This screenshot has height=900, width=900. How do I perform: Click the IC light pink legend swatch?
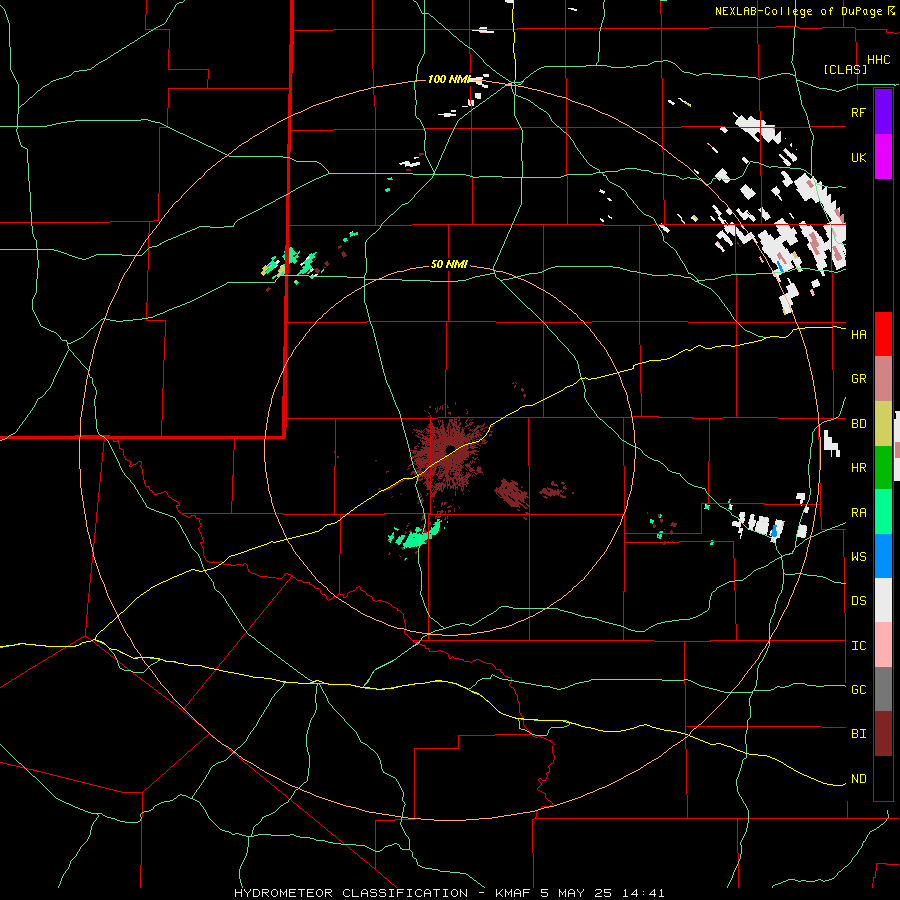(883, 645)
